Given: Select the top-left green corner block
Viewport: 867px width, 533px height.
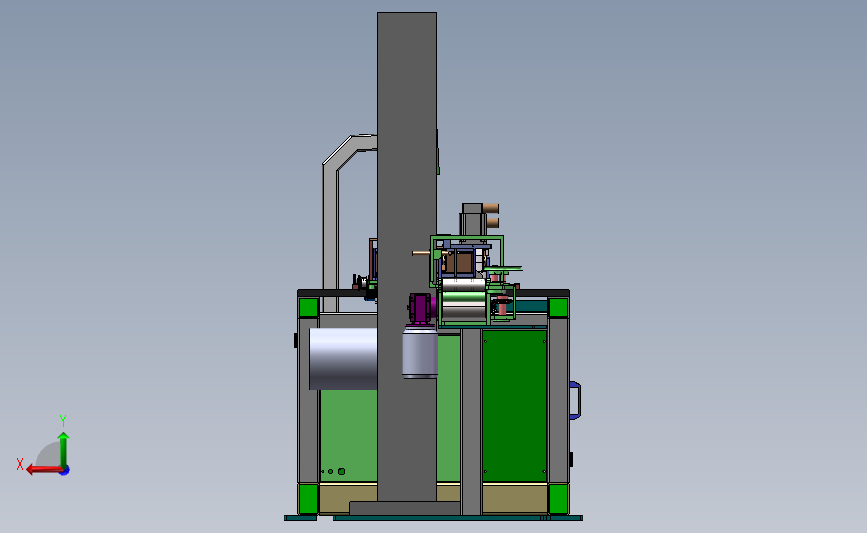Looking at the screenshot, I should point(309,307).
